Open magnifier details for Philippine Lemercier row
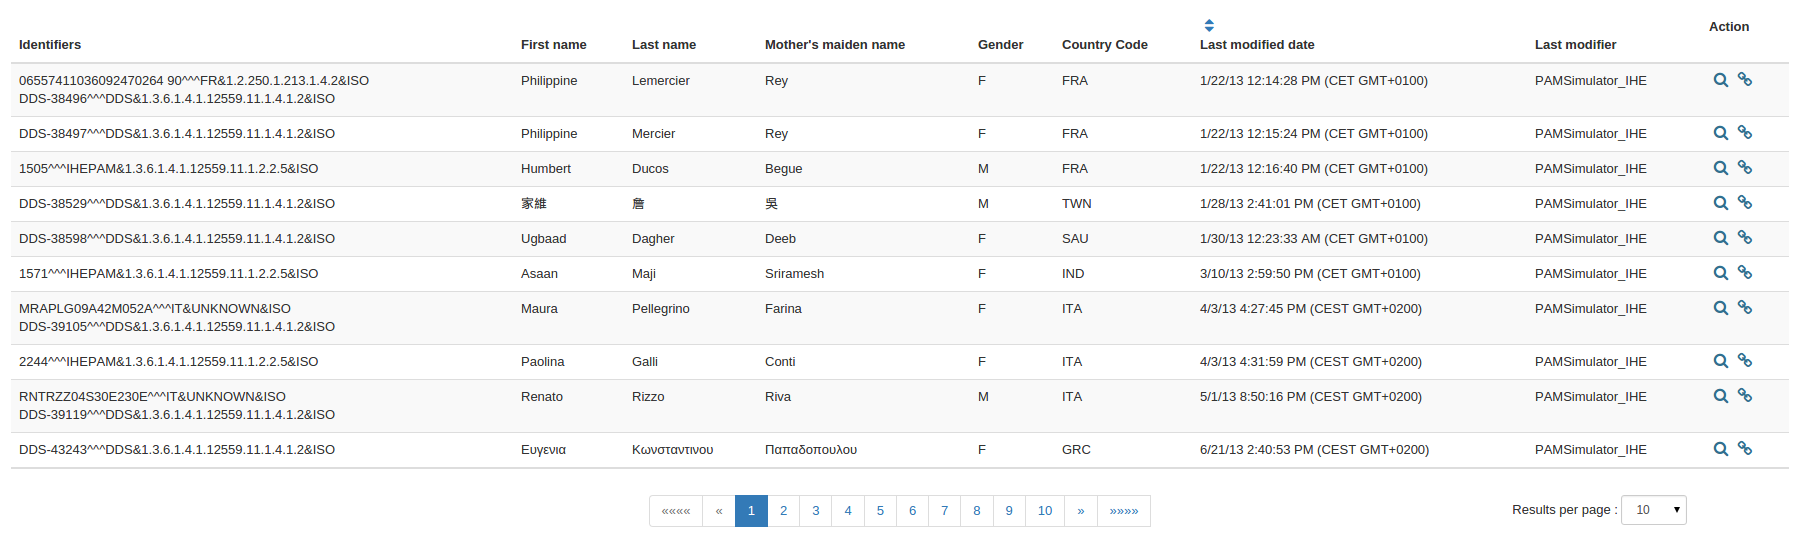Viewport: 1798px width, 556px height. click(1720, 80)
